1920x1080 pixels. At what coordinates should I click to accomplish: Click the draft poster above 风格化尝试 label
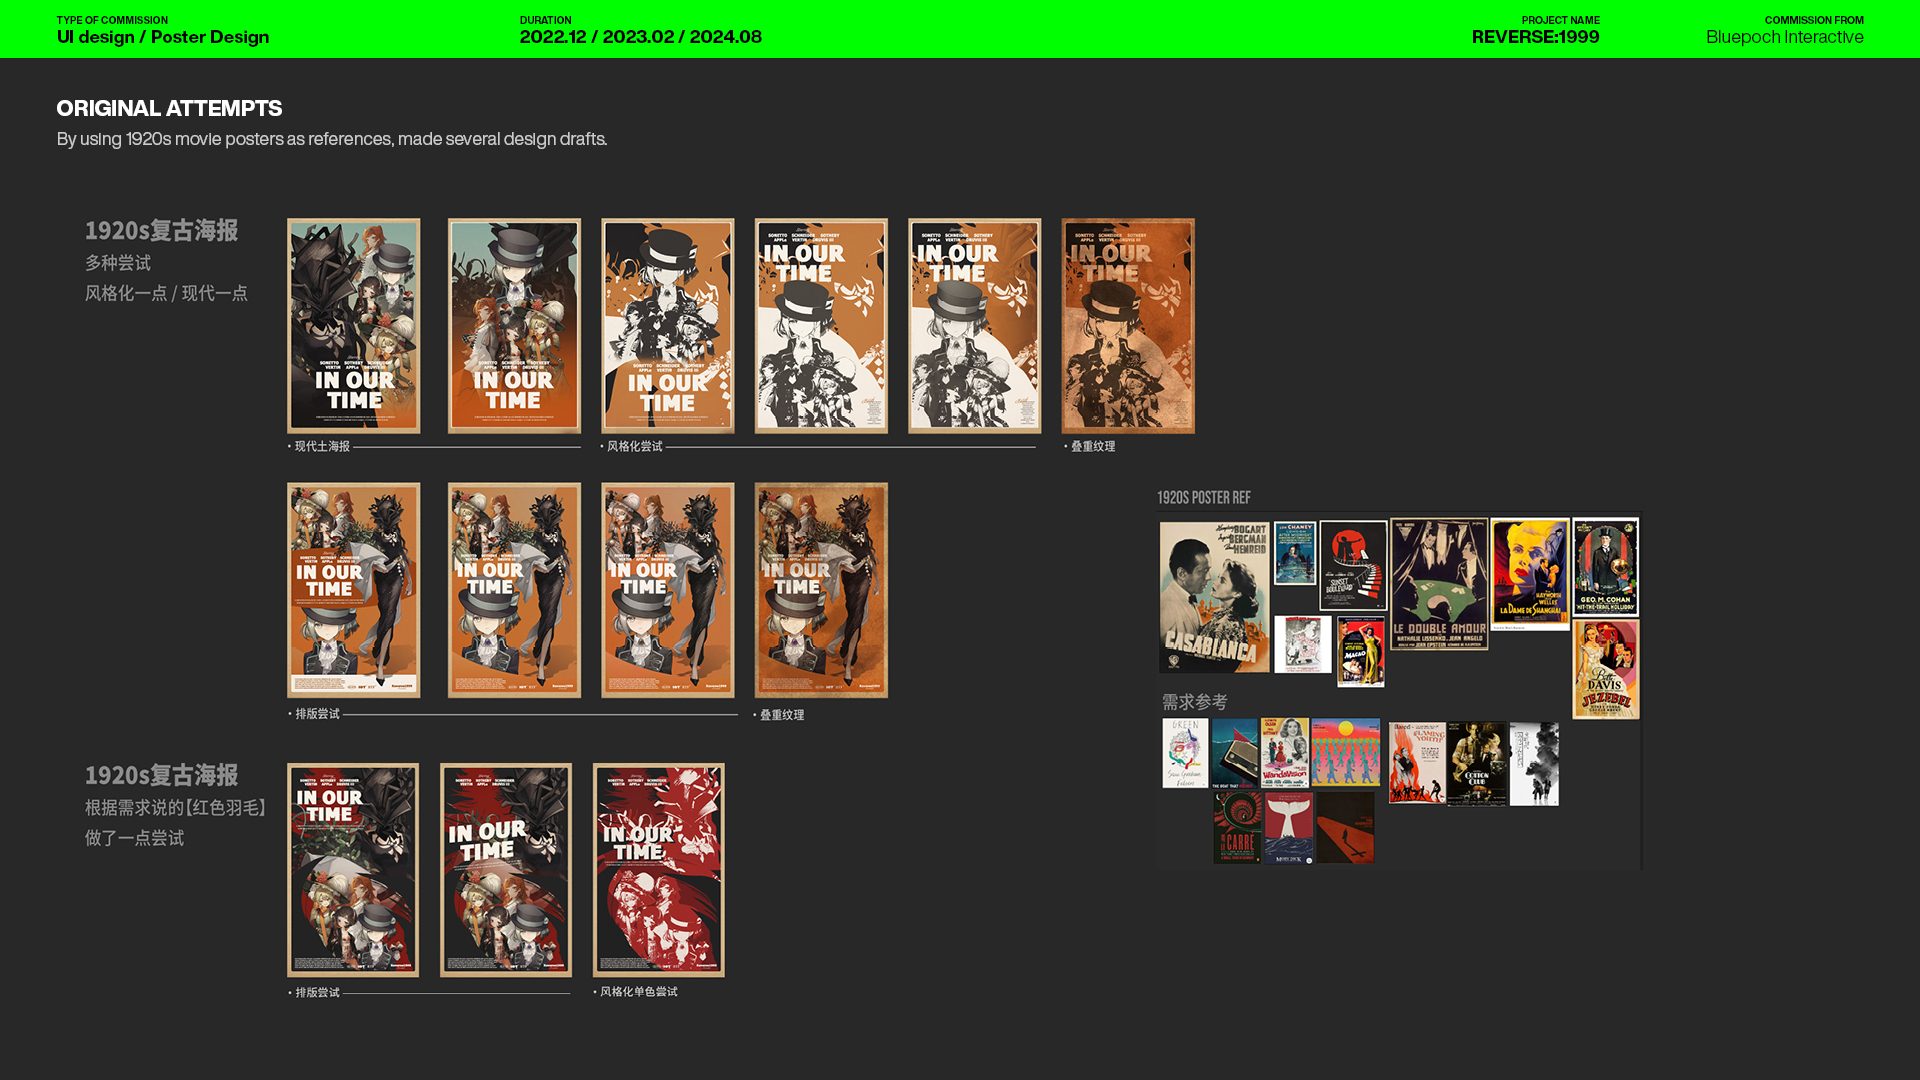[668, 326]
